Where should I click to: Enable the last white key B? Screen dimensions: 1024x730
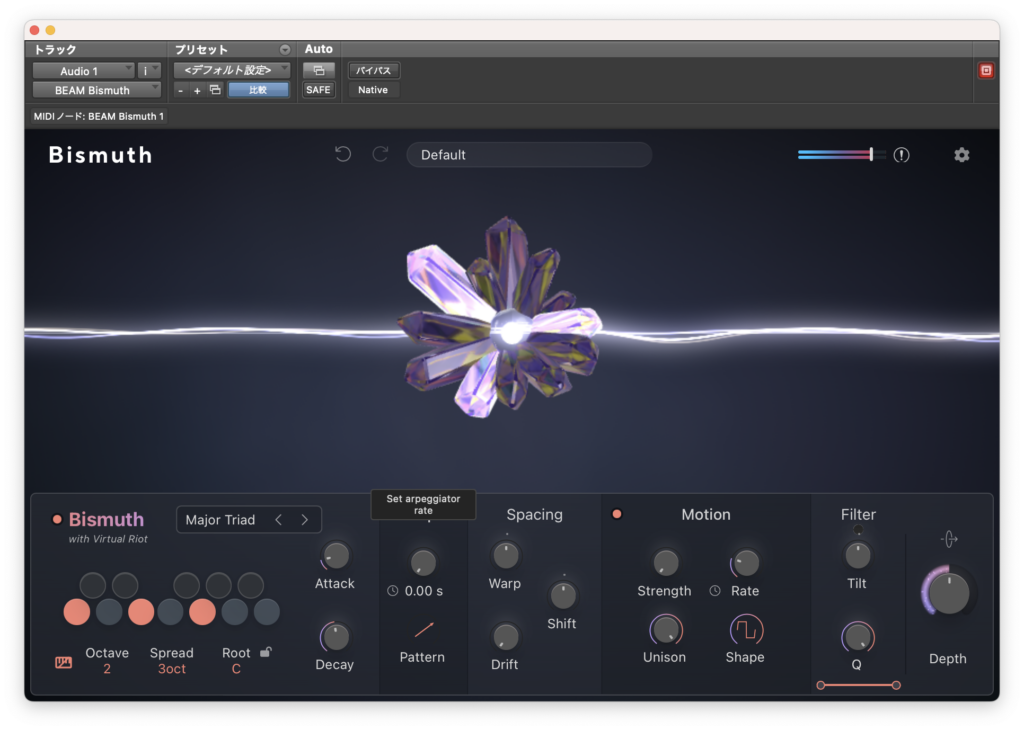[x=266, y=612]
